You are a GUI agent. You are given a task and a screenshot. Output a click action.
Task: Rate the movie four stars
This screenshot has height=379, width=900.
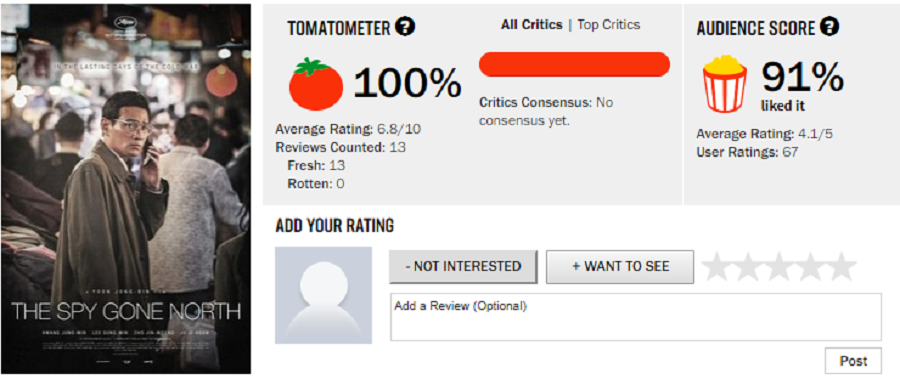click(810, 267)
